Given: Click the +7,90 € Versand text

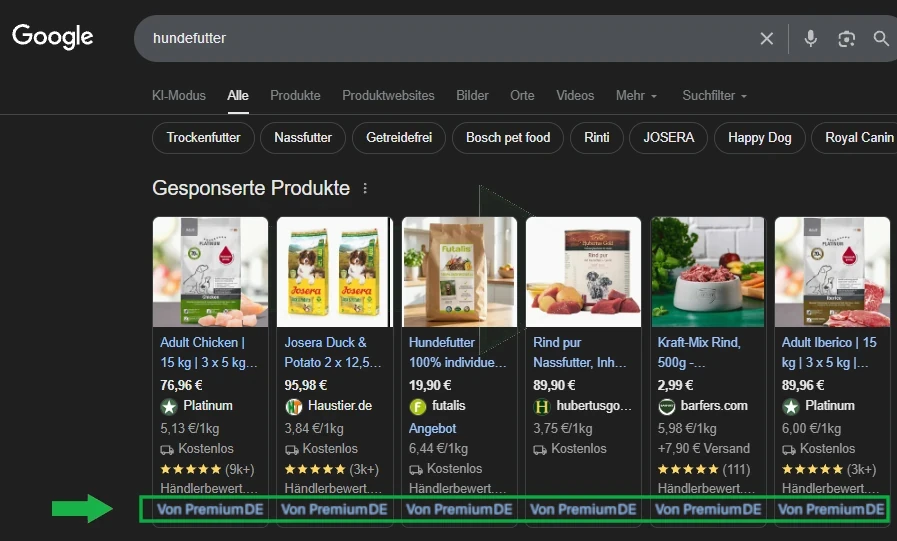Looking at the screenshot, I should coord(704,448).
